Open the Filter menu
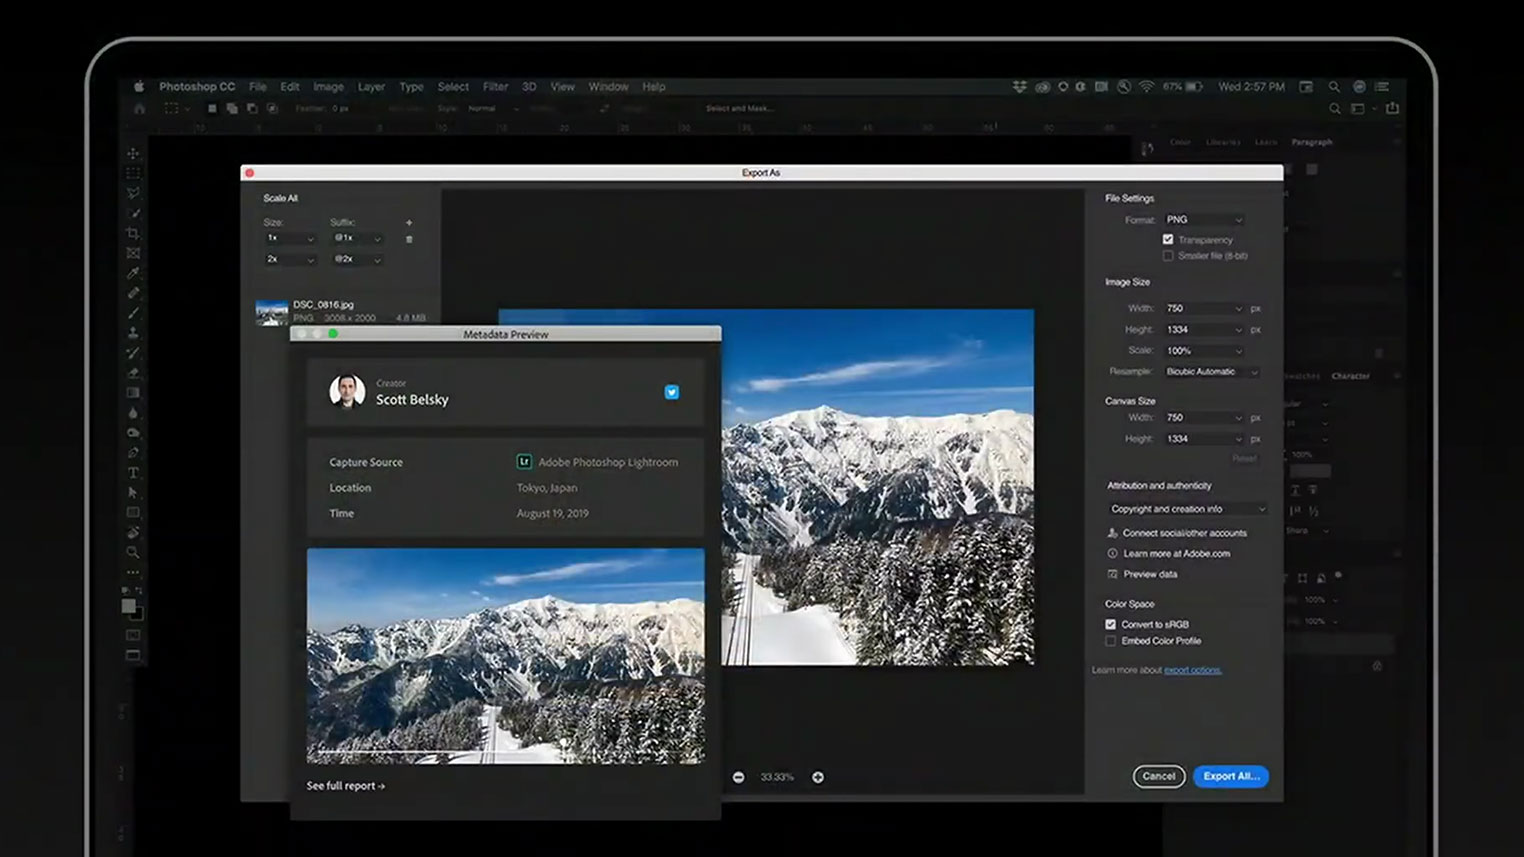 [x=495, y=87]
